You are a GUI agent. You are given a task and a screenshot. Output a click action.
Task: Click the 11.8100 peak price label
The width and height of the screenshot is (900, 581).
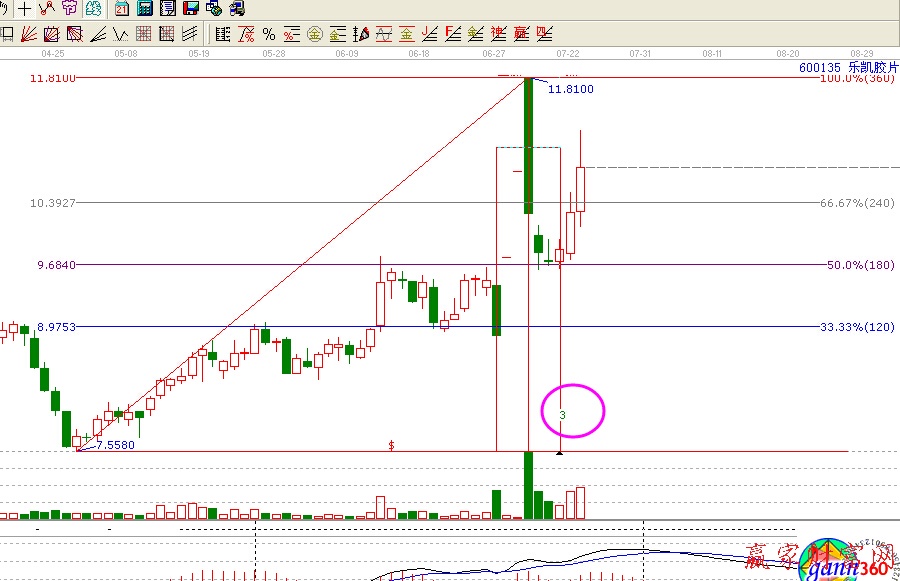coord(570,89)
